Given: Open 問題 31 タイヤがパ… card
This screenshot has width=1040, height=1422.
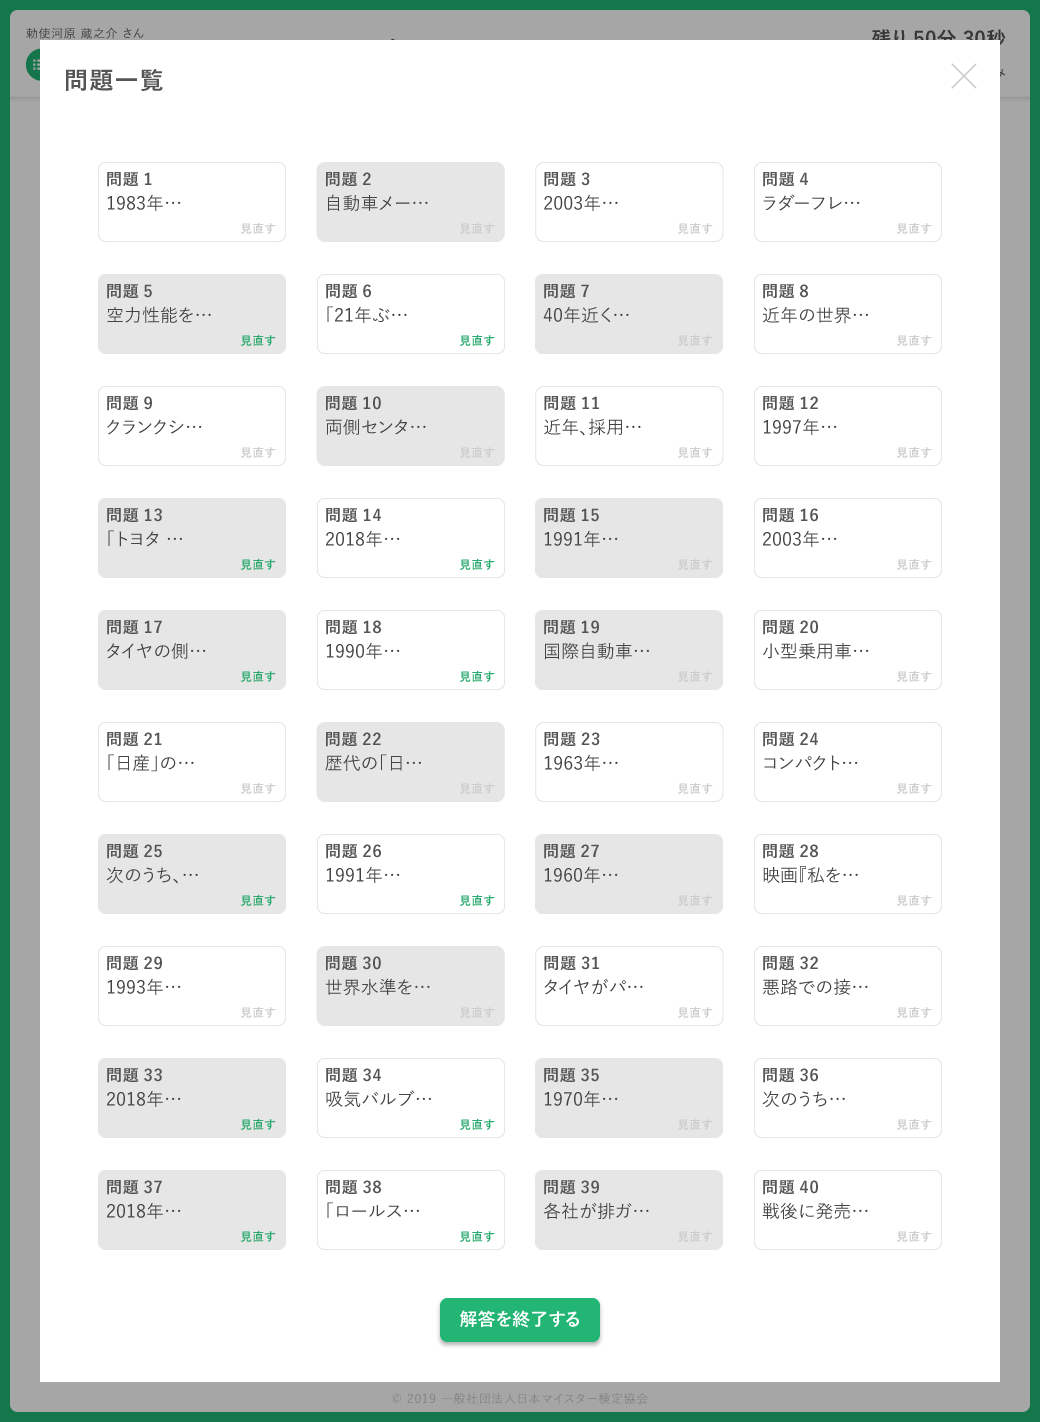Looking at the screenshot, I should [x=629, y=986].
